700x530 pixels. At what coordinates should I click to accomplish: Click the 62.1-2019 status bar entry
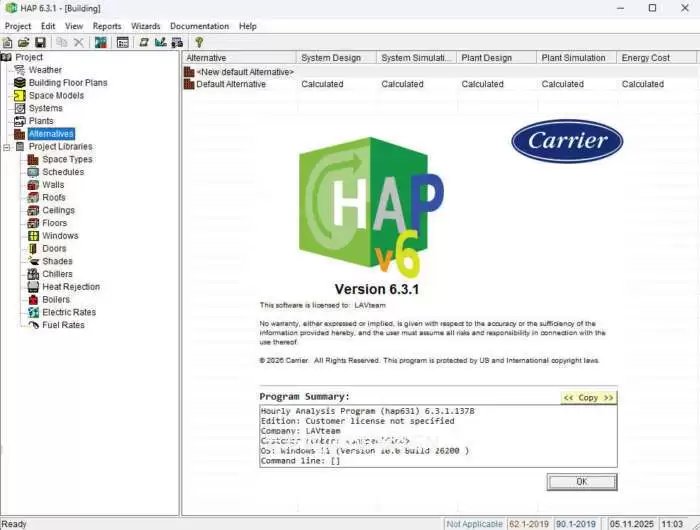coord(529,524)
